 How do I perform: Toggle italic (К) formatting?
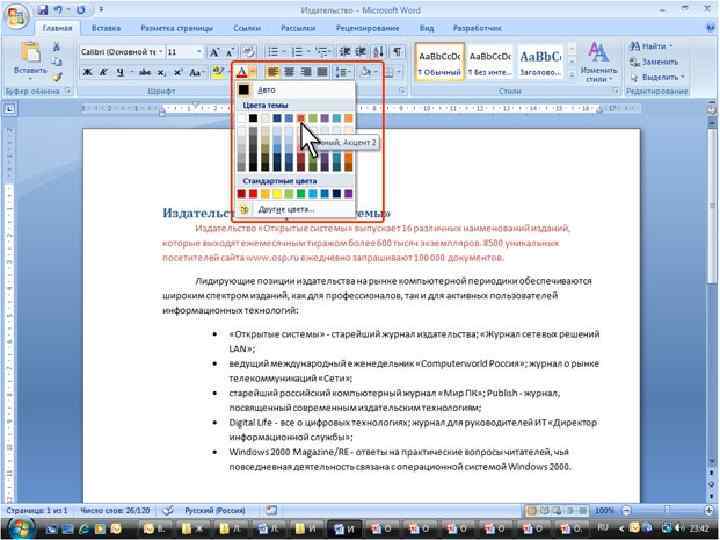click(104, 72)
